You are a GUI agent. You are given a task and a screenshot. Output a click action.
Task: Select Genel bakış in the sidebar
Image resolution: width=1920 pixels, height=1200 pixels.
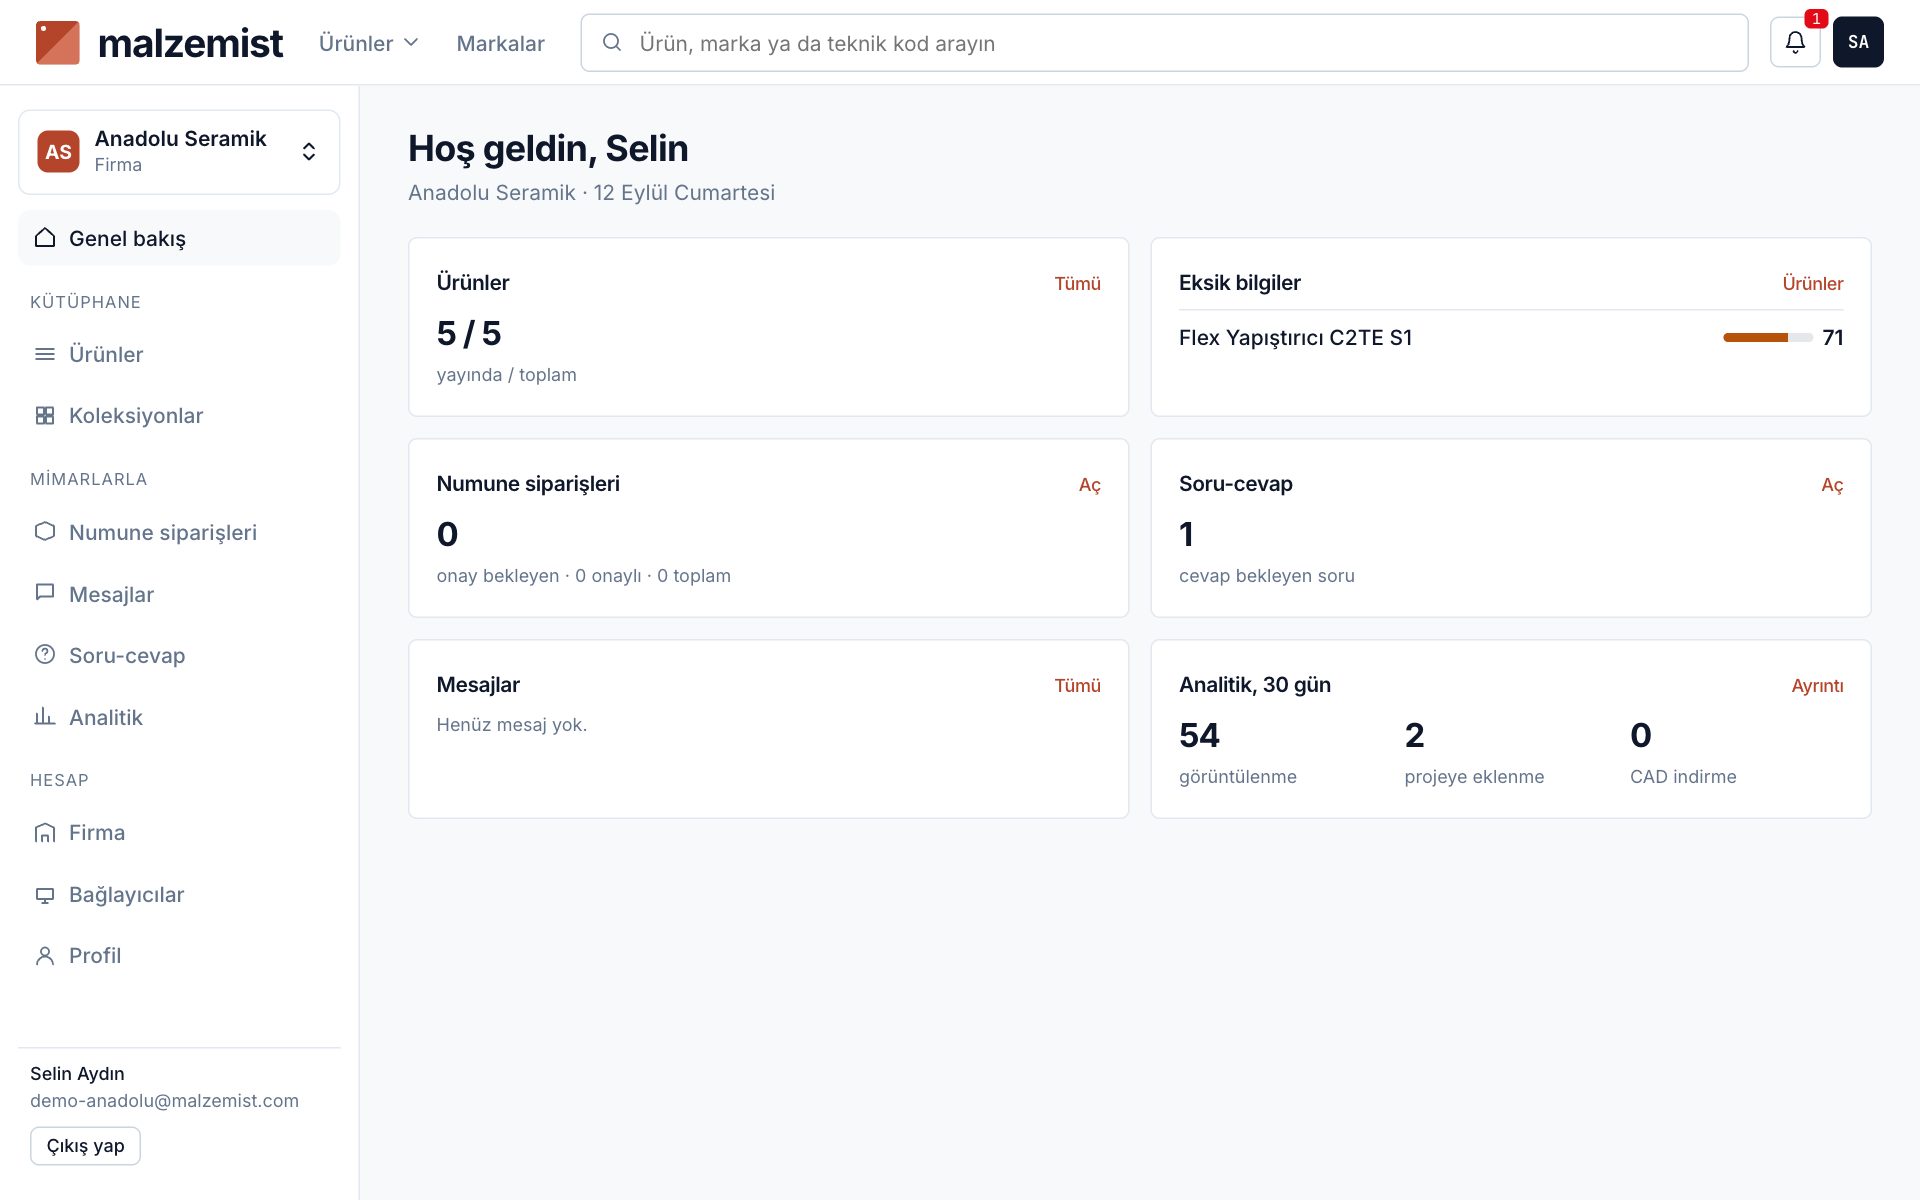[179, 238]
